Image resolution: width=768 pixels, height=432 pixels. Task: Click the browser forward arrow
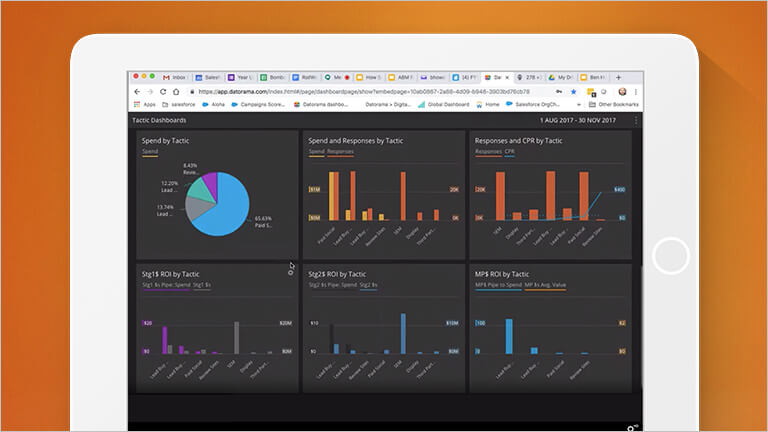pyautogui.click(x=150, y=92)
